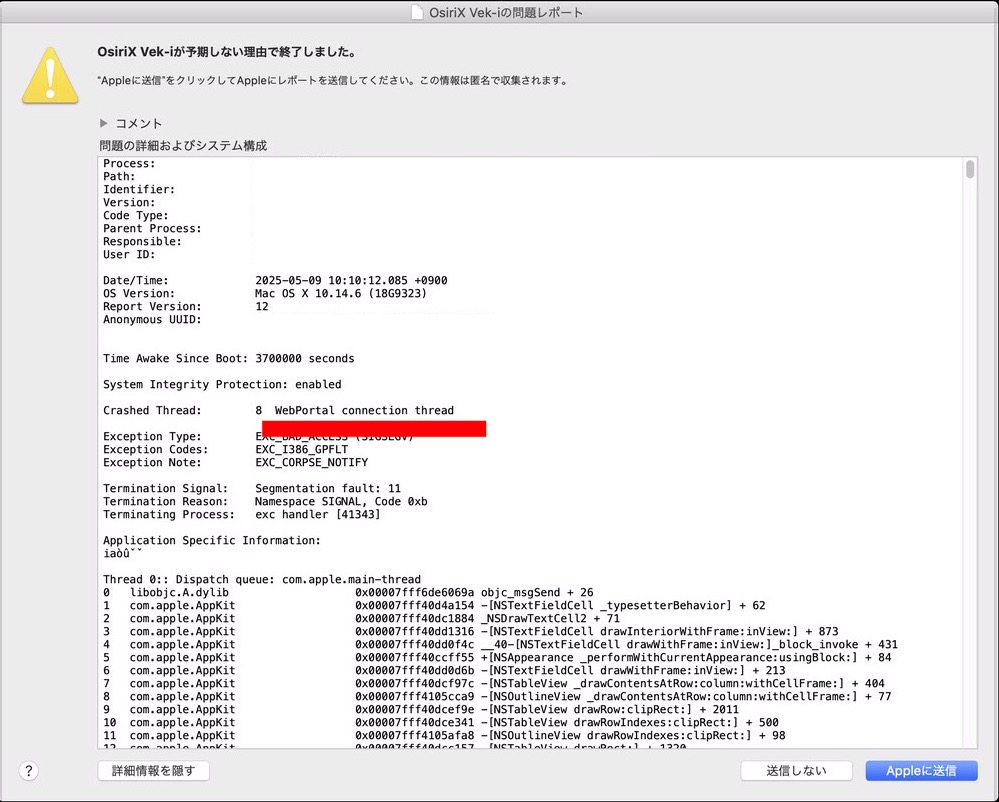Click the window title 'OsiriX Vek-iの問題レポート'
999x802 pixels.
pos(506,13)
